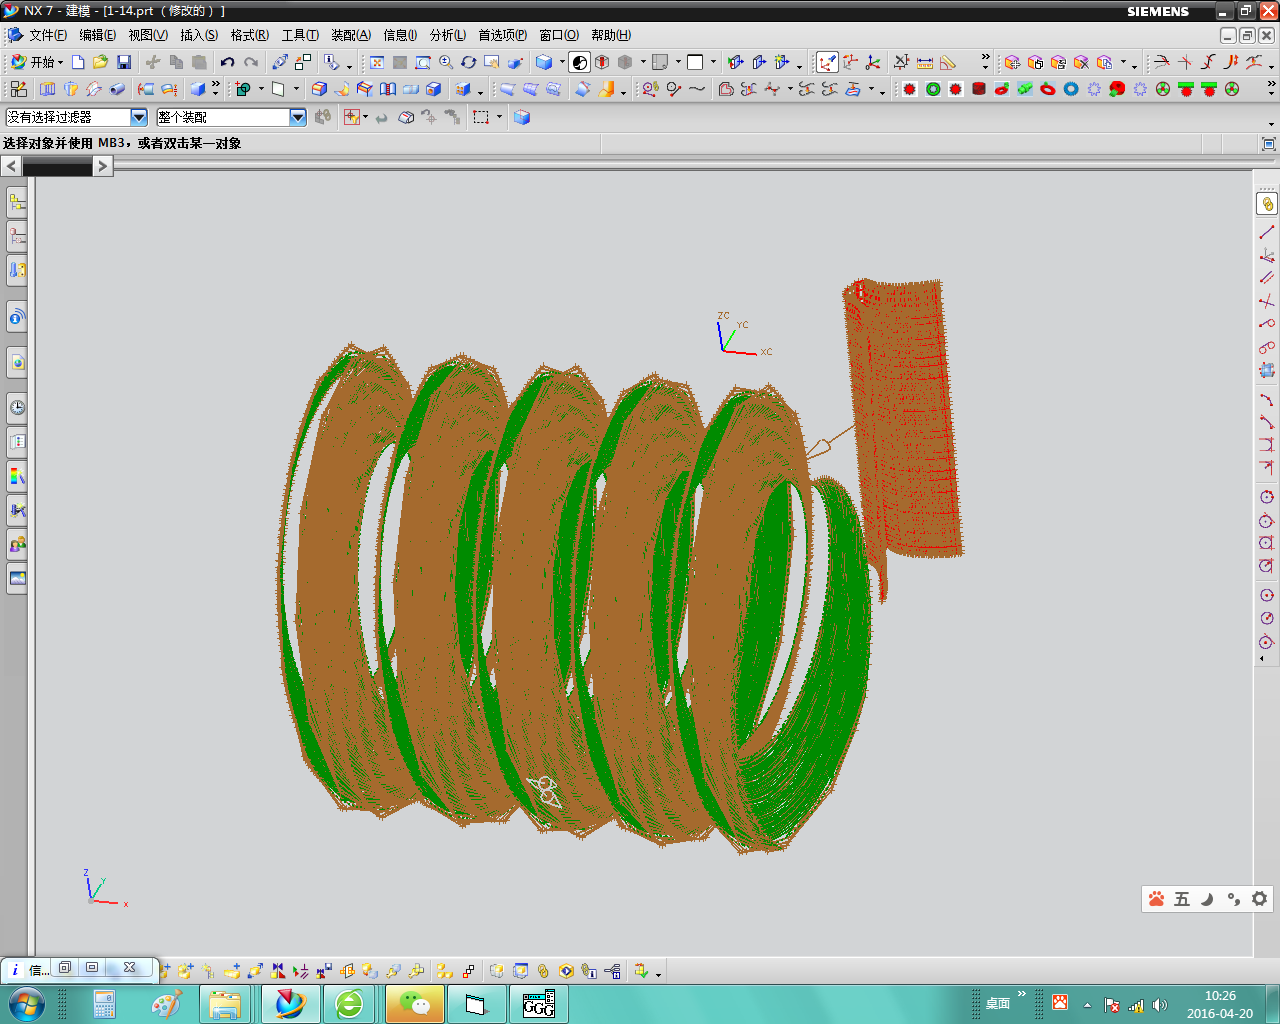
Task: Click the Mirror assembly icon in bottom toolbar
Action: (x=278, y=971)
